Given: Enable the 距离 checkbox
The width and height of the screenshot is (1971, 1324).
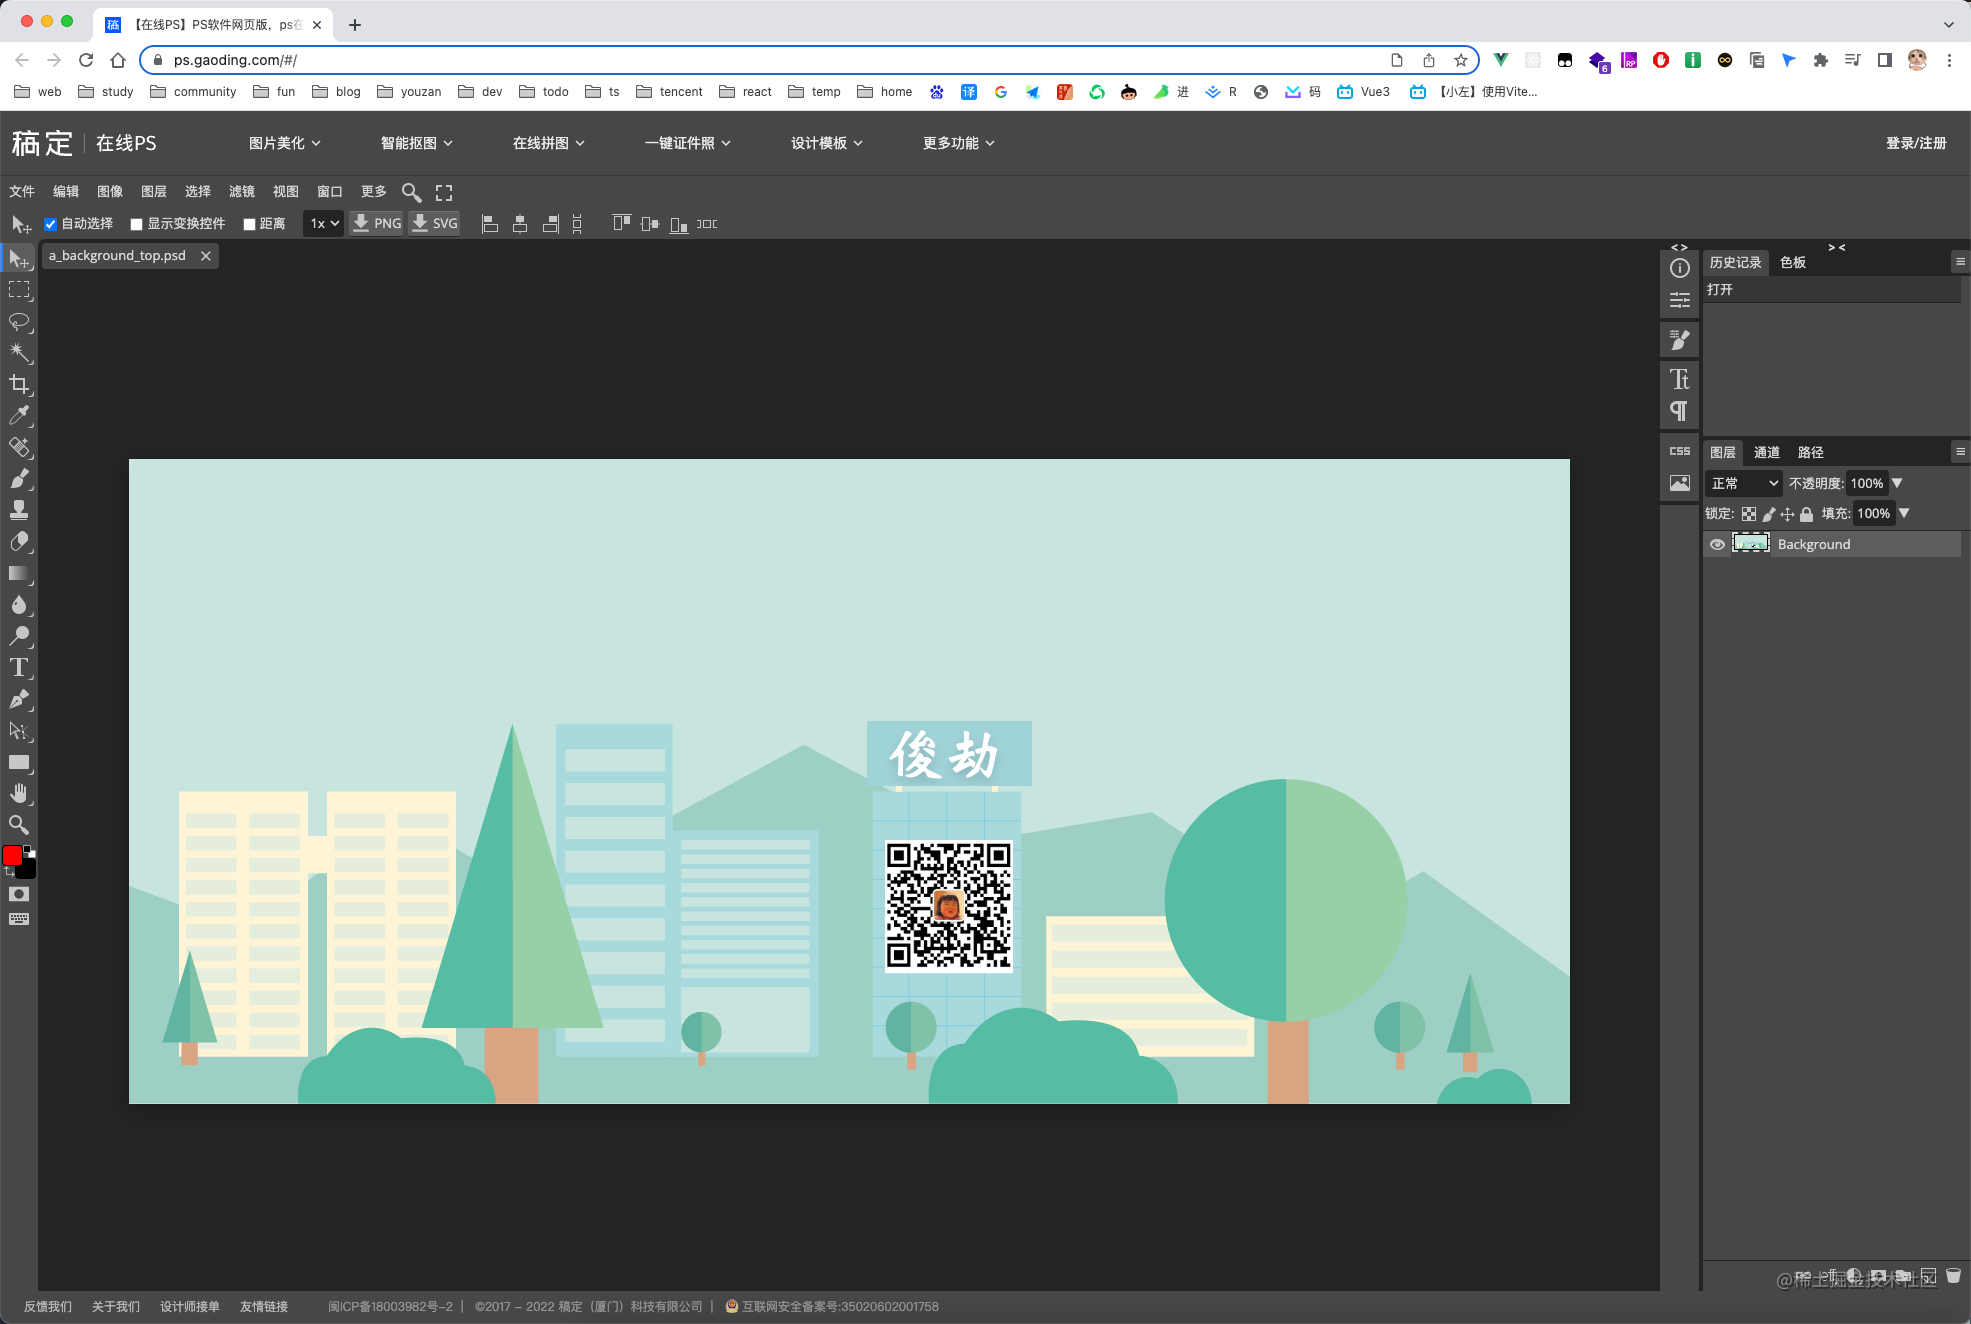Looking at the screenshot, I should [x=249, y=224].
